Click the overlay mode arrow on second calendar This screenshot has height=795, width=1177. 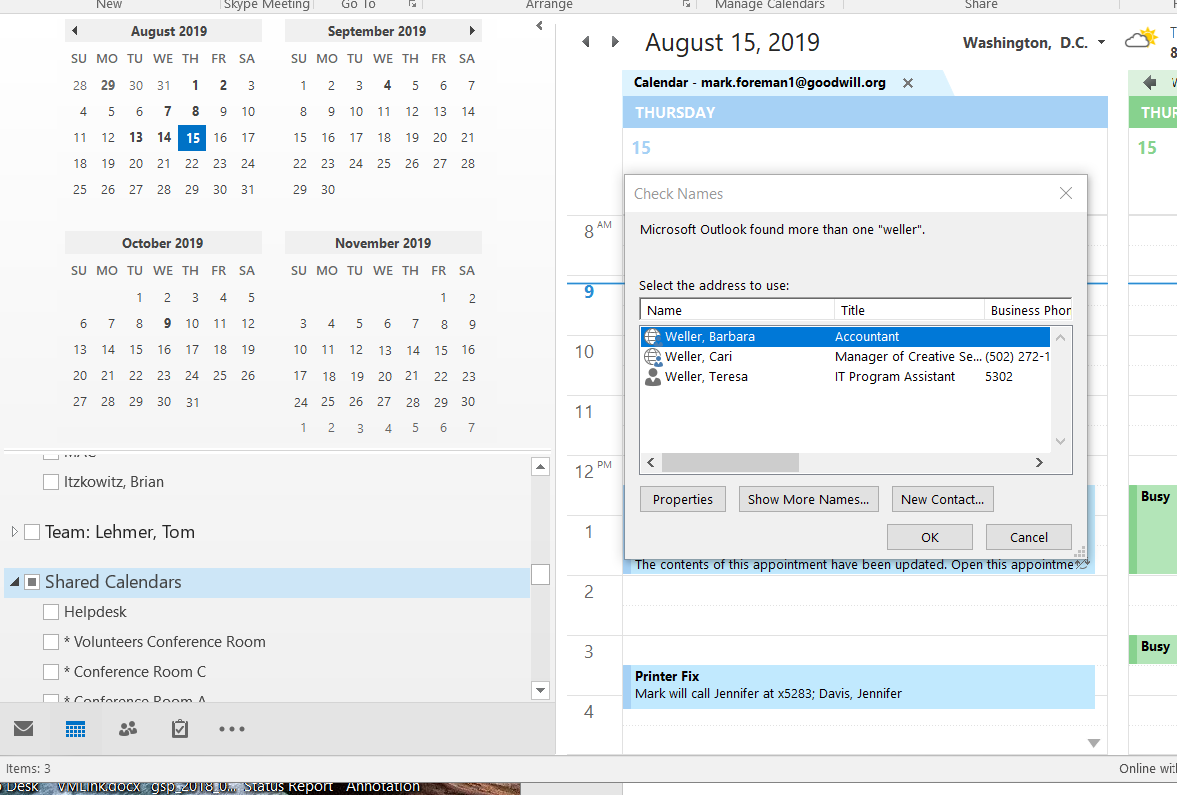click(x=1149, y=83)
